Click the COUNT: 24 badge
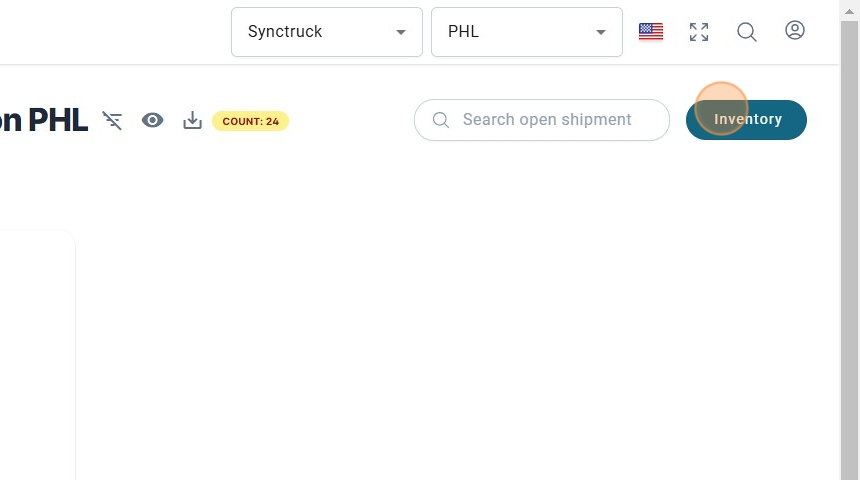 pyautogui.click(x=250, y=121)
